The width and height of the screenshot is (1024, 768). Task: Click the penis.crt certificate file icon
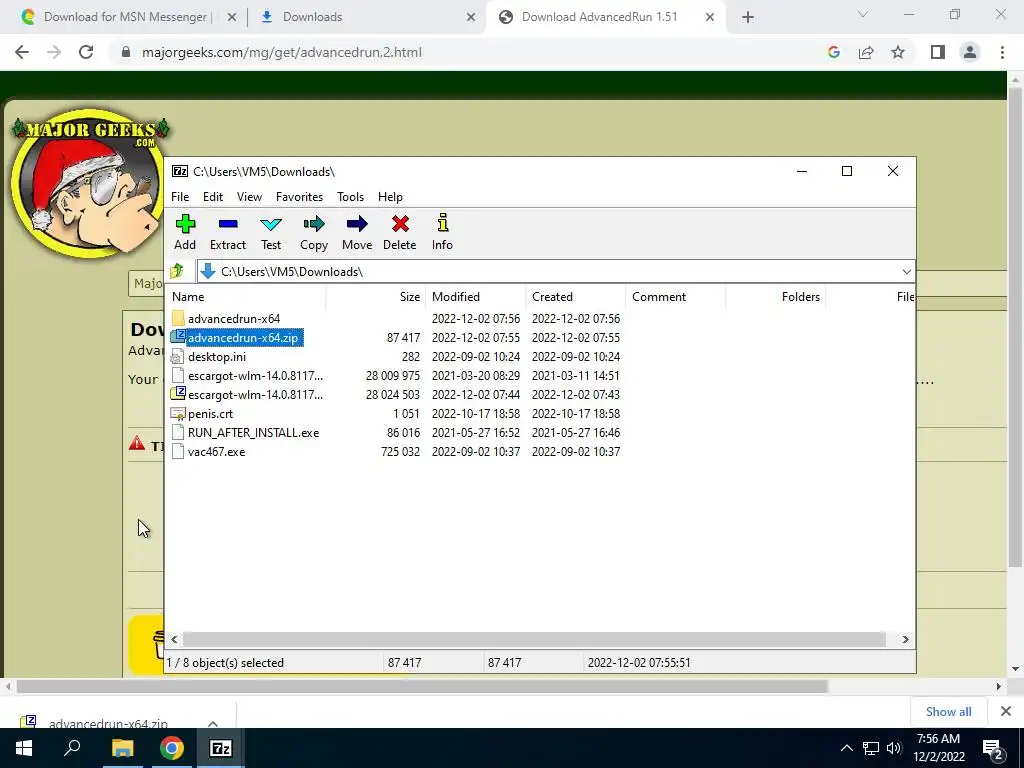click(x=178, y=413)
